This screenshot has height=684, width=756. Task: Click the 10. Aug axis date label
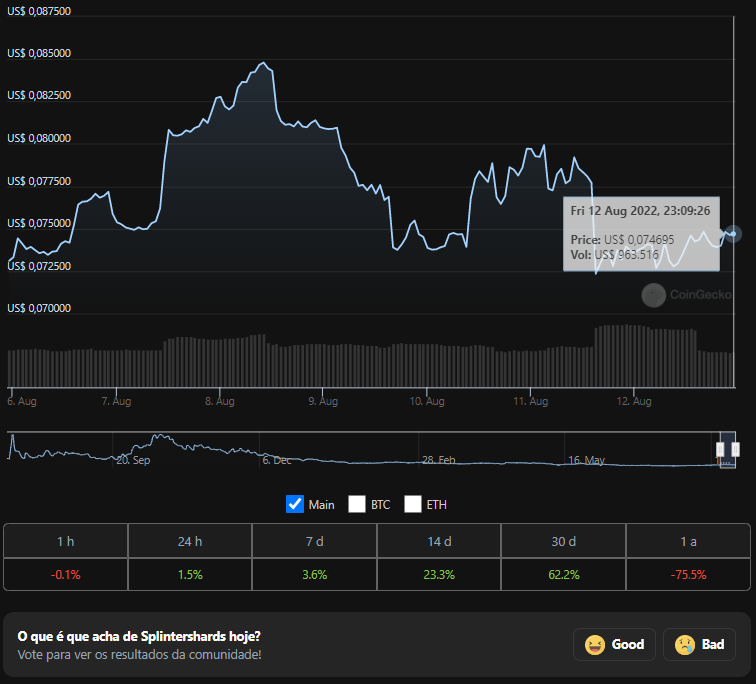pyautogui.click(x=427, y=401)
